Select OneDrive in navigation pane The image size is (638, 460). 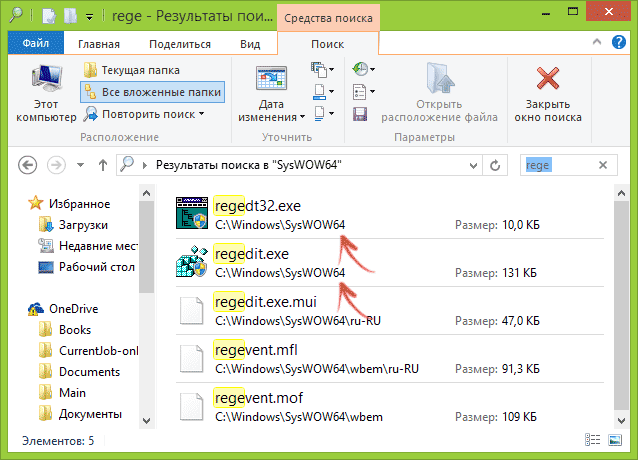pos(63,309)
